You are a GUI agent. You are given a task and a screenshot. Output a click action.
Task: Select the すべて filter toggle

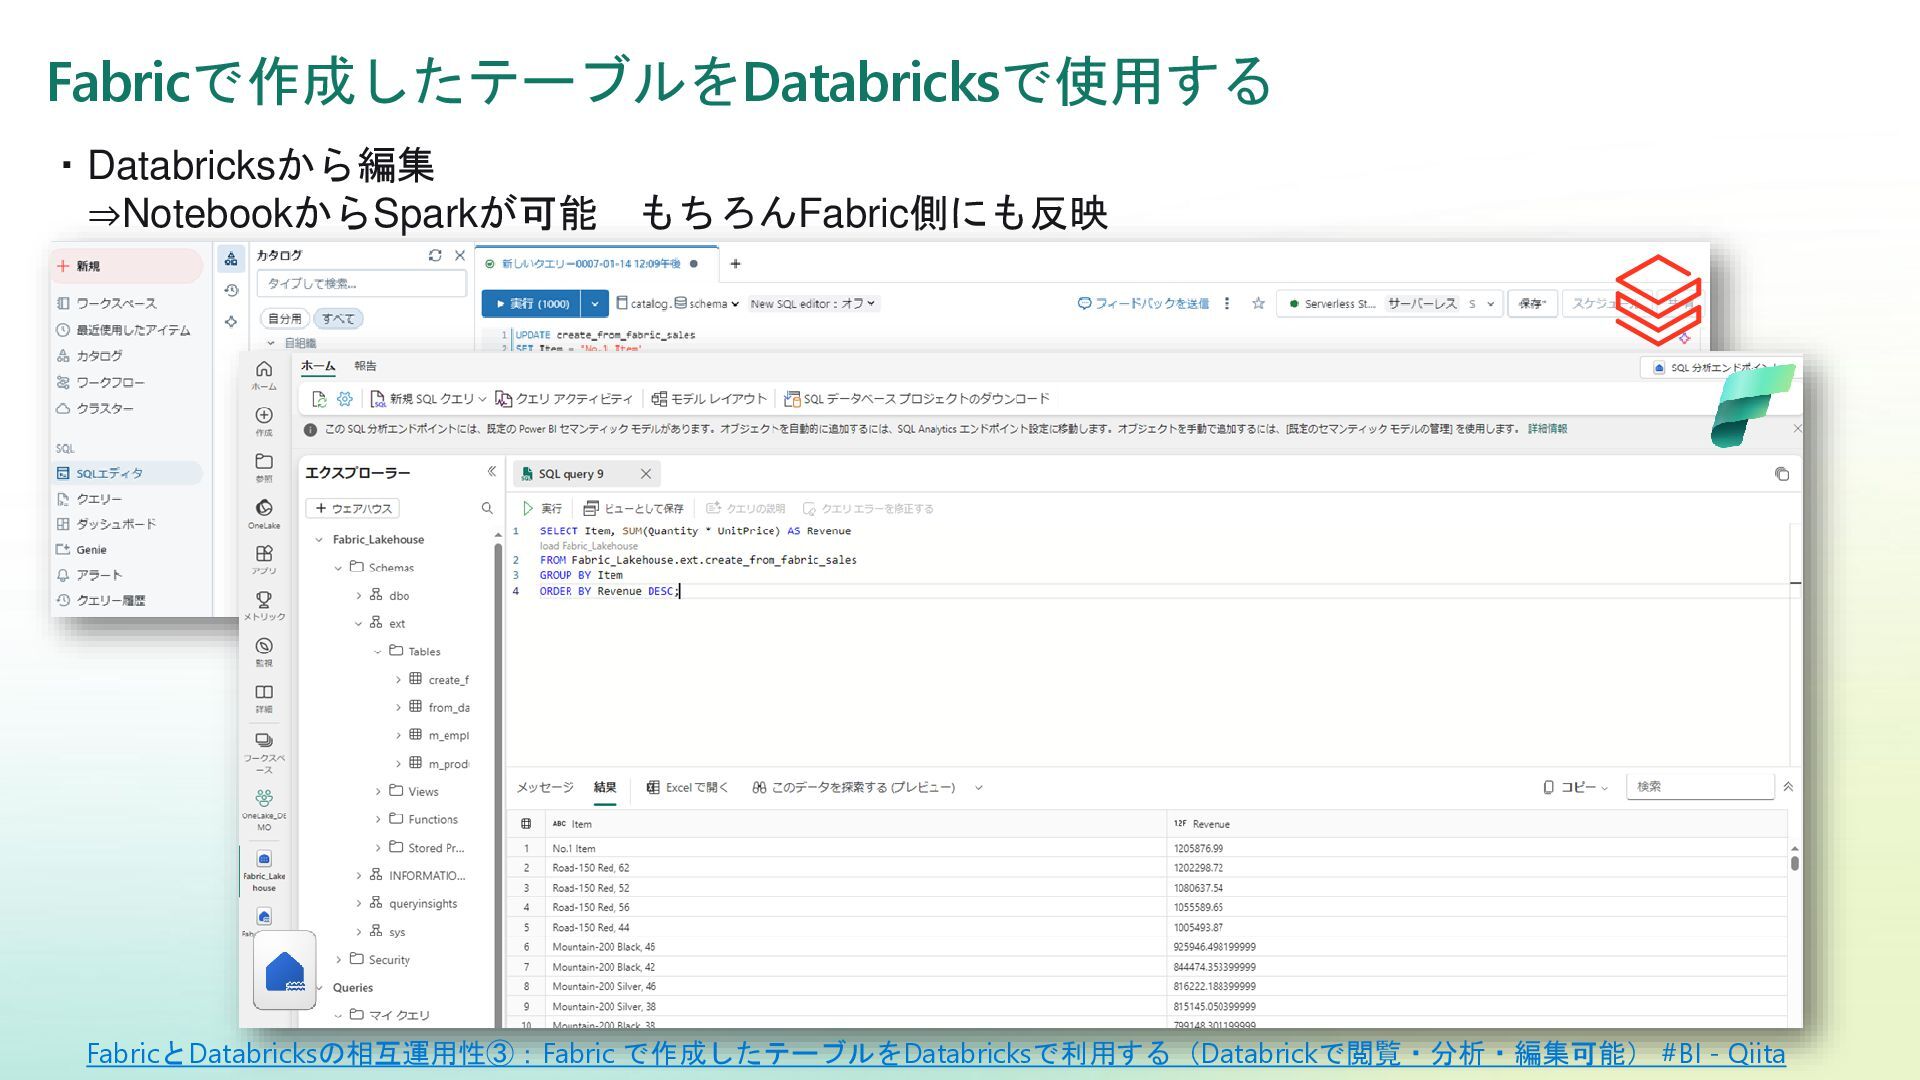click(338, 319)
